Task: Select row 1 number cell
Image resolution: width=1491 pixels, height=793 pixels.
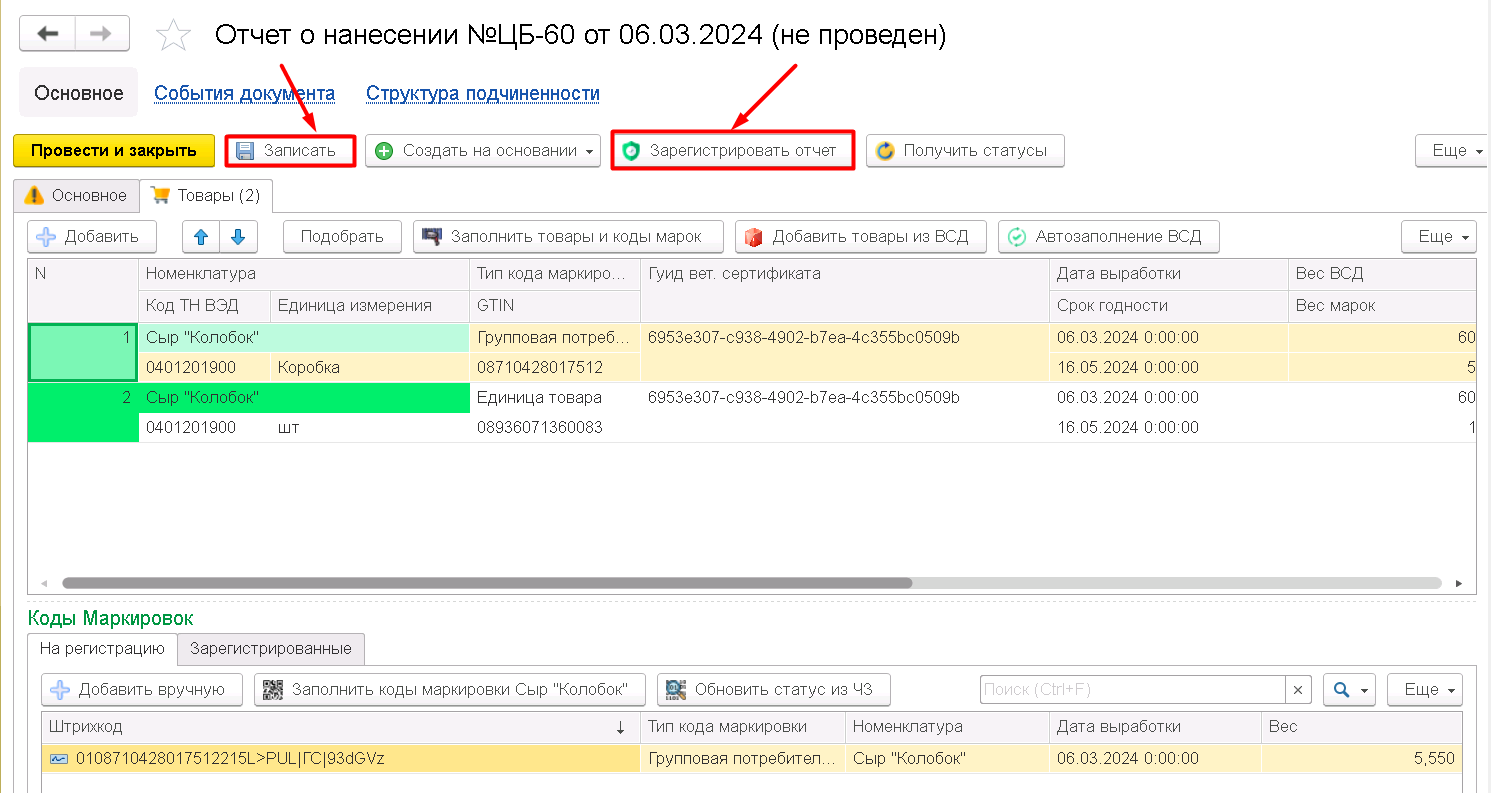Action: [83, 352]
